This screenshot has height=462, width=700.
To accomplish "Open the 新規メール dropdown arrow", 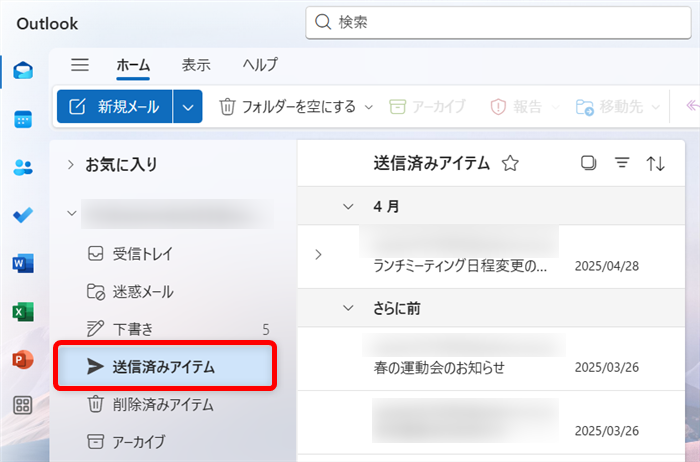I will tap(188, 107).
